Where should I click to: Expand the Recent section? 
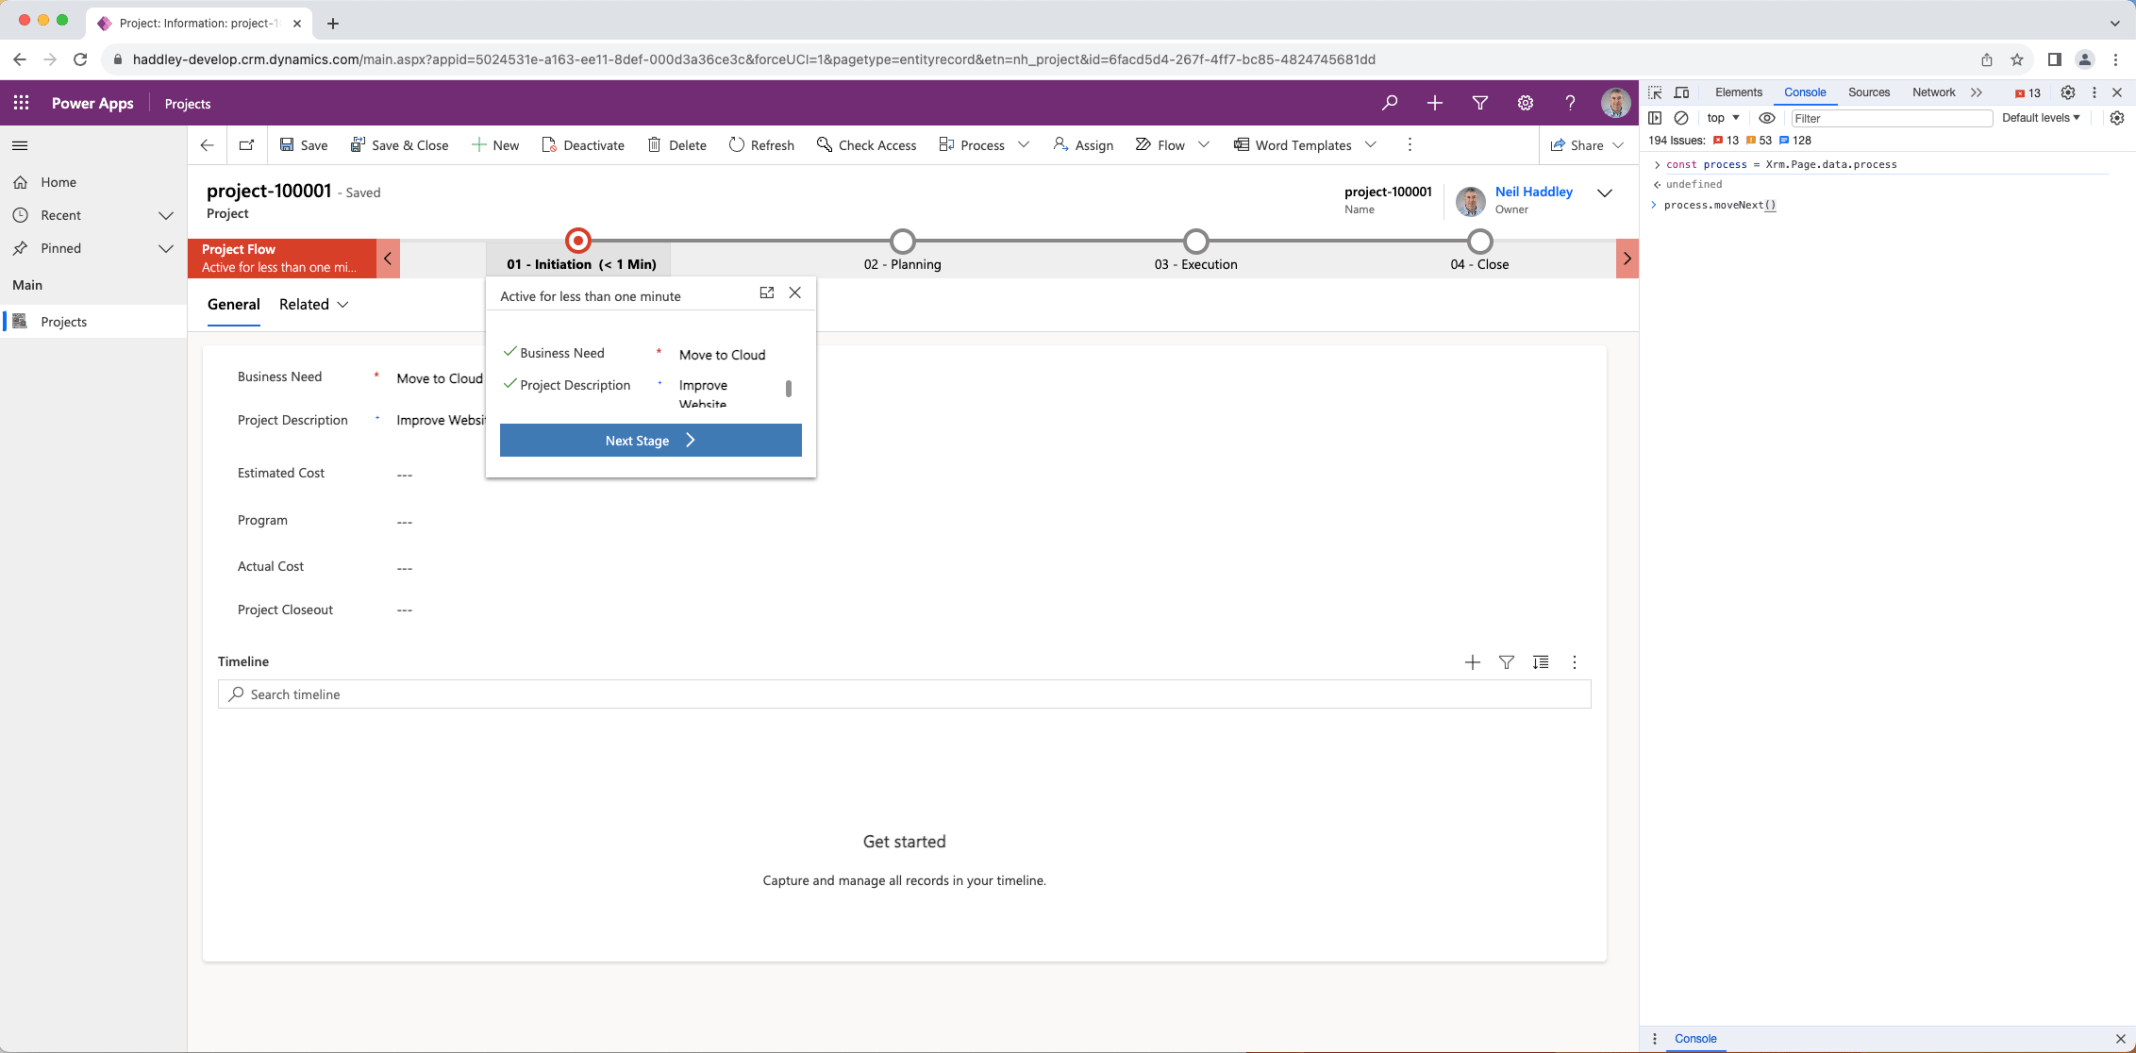click(x=166, y=215)
